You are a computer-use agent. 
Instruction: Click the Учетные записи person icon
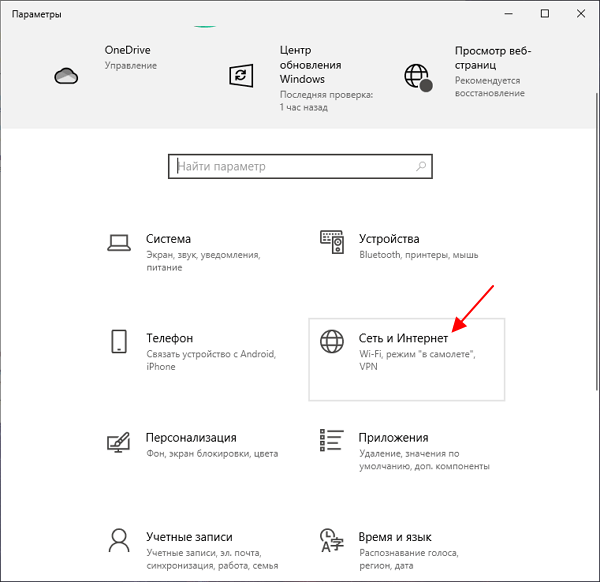[x=119, y=540]
